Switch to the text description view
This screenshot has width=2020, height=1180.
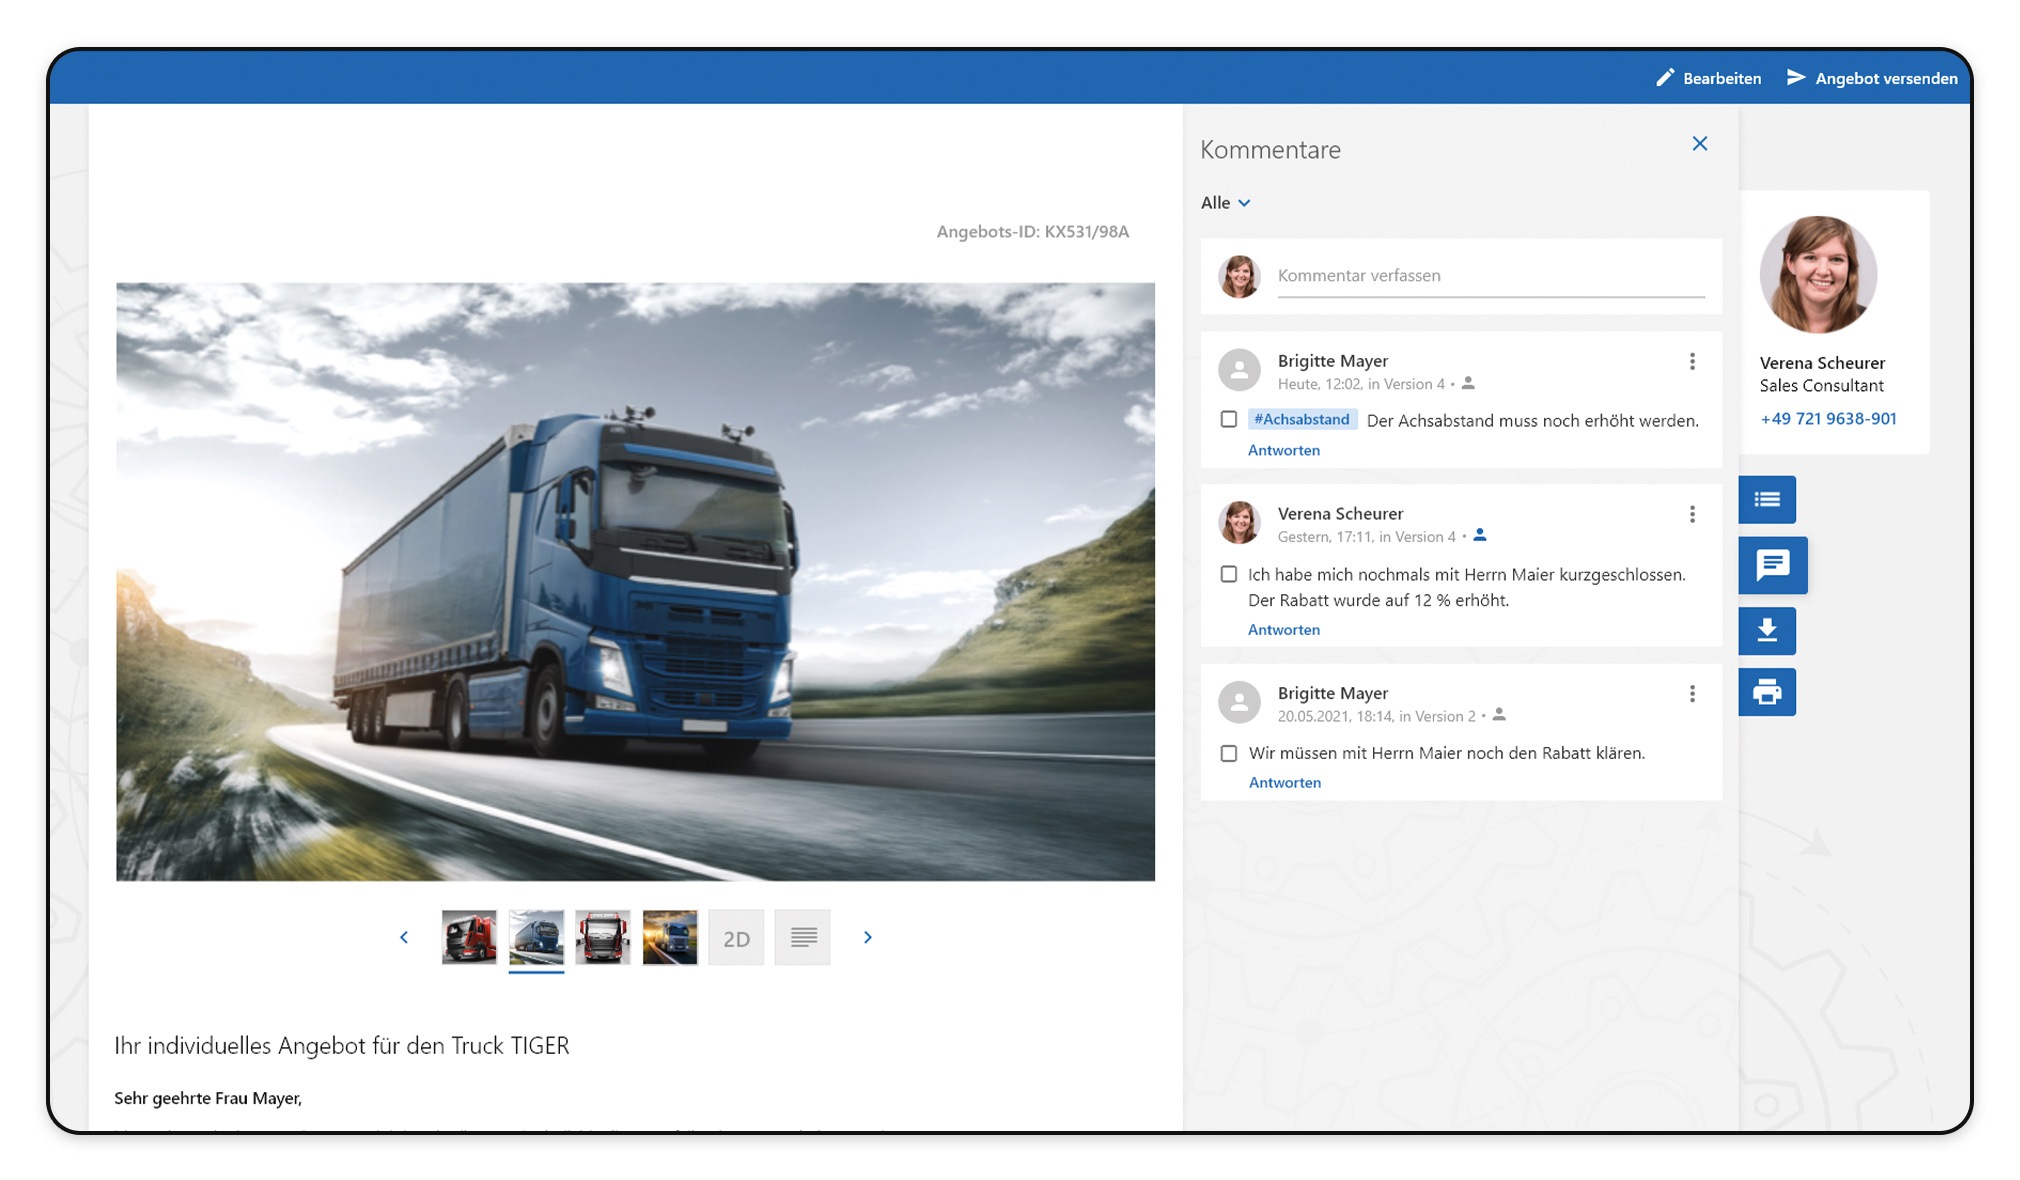[x=803, y=937]
